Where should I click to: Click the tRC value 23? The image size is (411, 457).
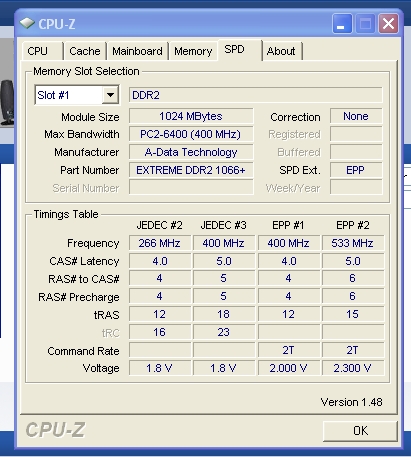point(224,332)
